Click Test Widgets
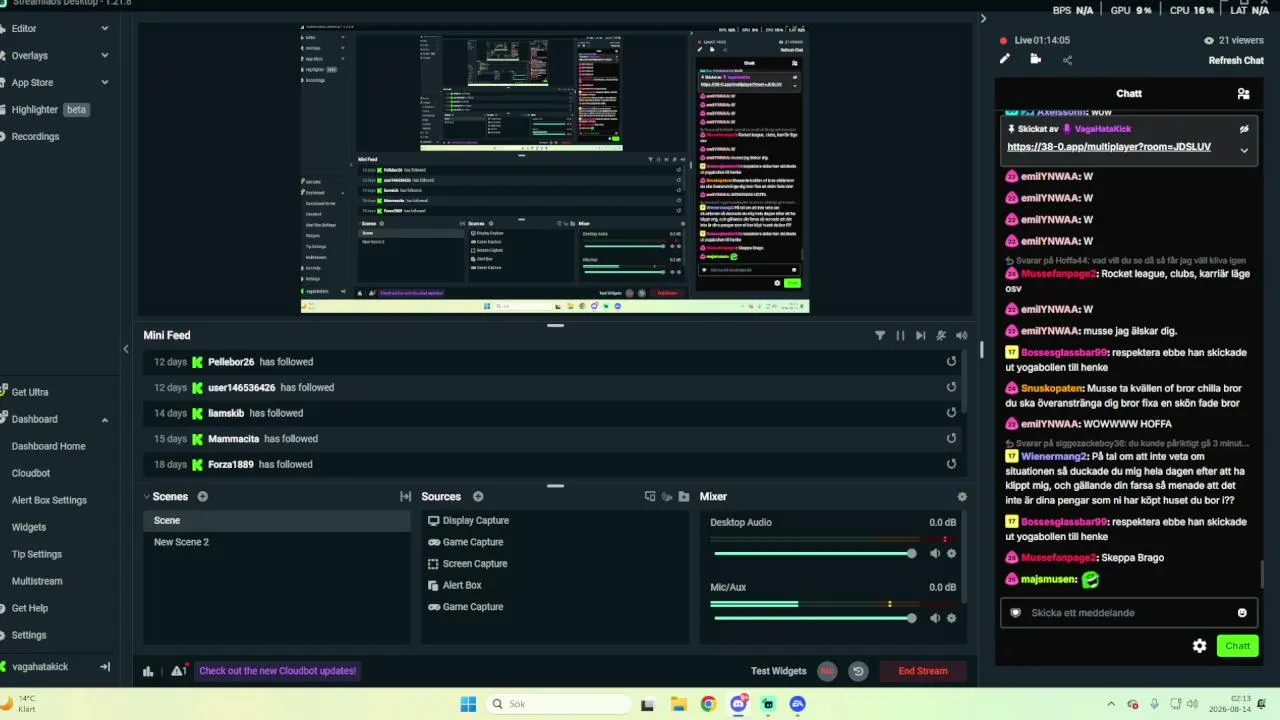1280x720 pixels. click(779, 671)
